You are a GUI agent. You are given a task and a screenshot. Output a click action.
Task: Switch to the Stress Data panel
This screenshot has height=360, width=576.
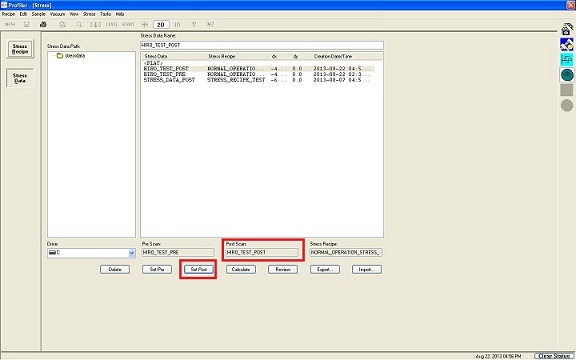[20, 78]
